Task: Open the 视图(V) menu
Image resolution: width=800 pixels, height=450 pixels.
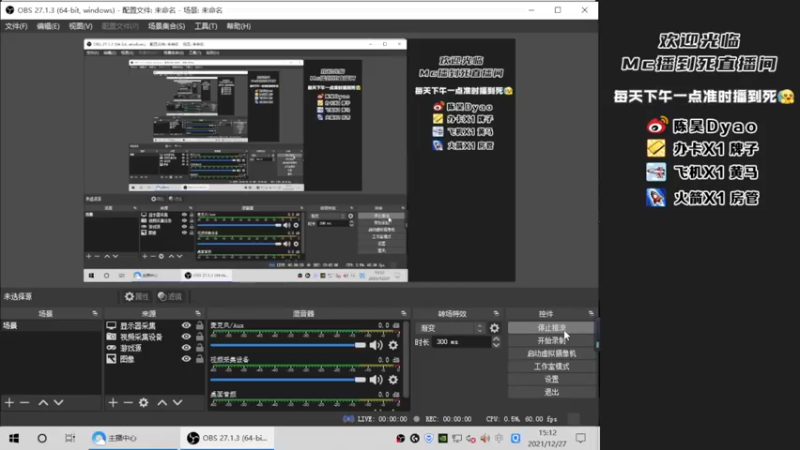Action: tap(81, 27)
